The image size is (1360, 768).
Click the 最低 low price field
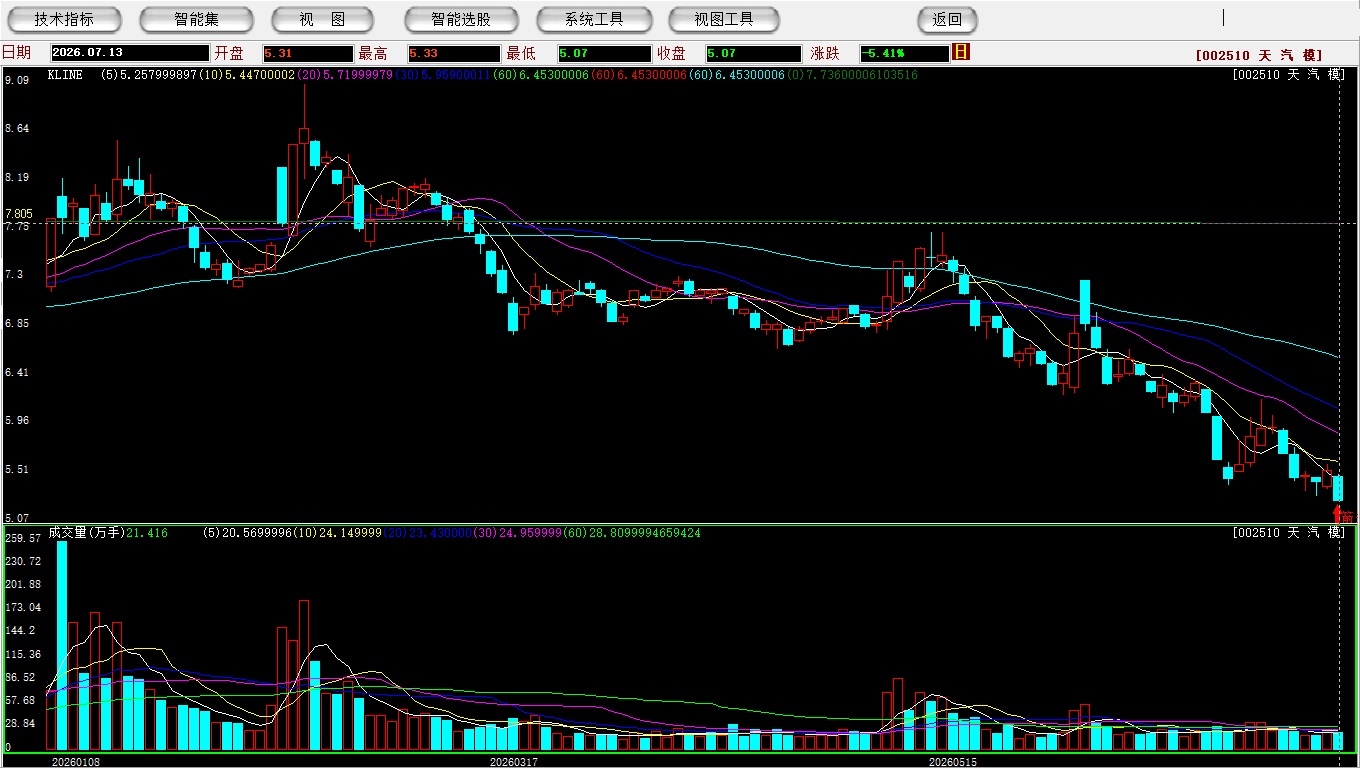point(604,54)
